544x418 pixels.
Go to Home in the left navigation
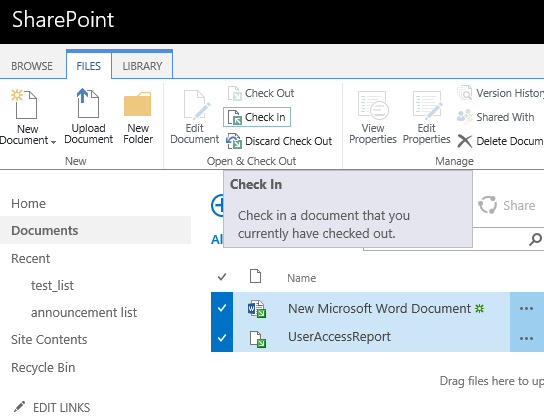click(28, 203)
